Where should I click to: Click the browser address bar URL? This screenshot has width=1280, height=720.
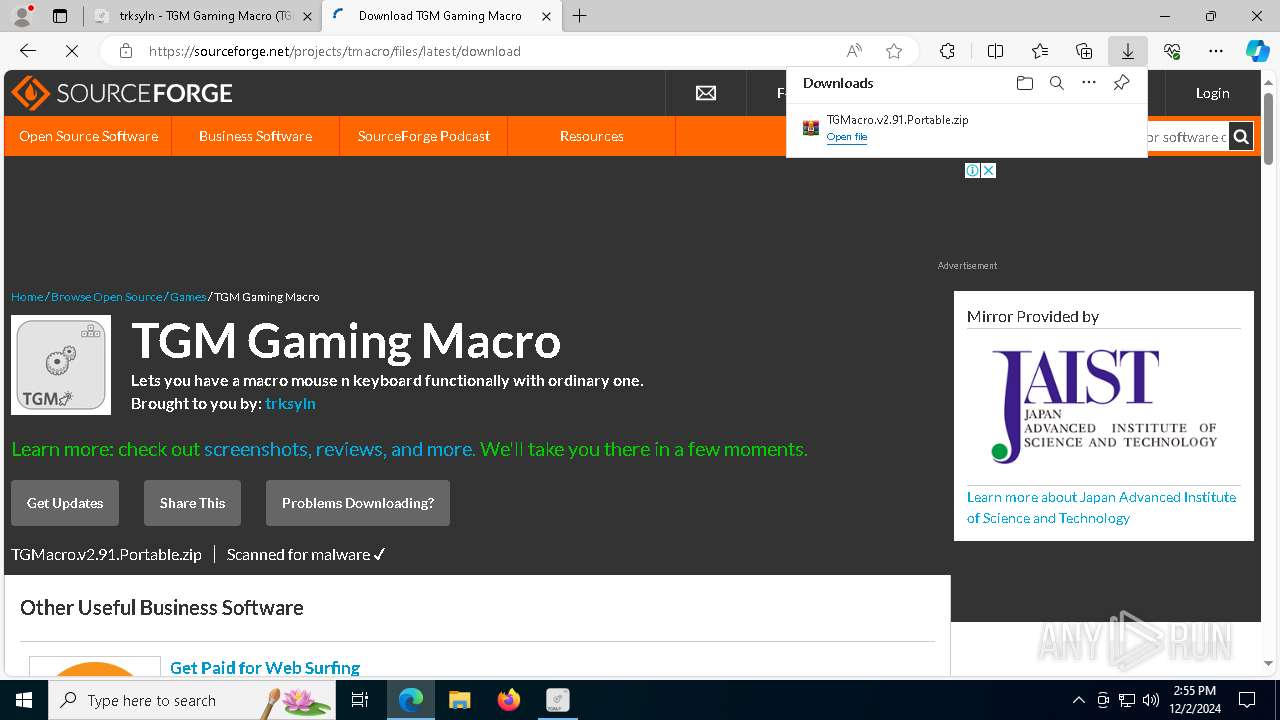[x=335, y=51]
